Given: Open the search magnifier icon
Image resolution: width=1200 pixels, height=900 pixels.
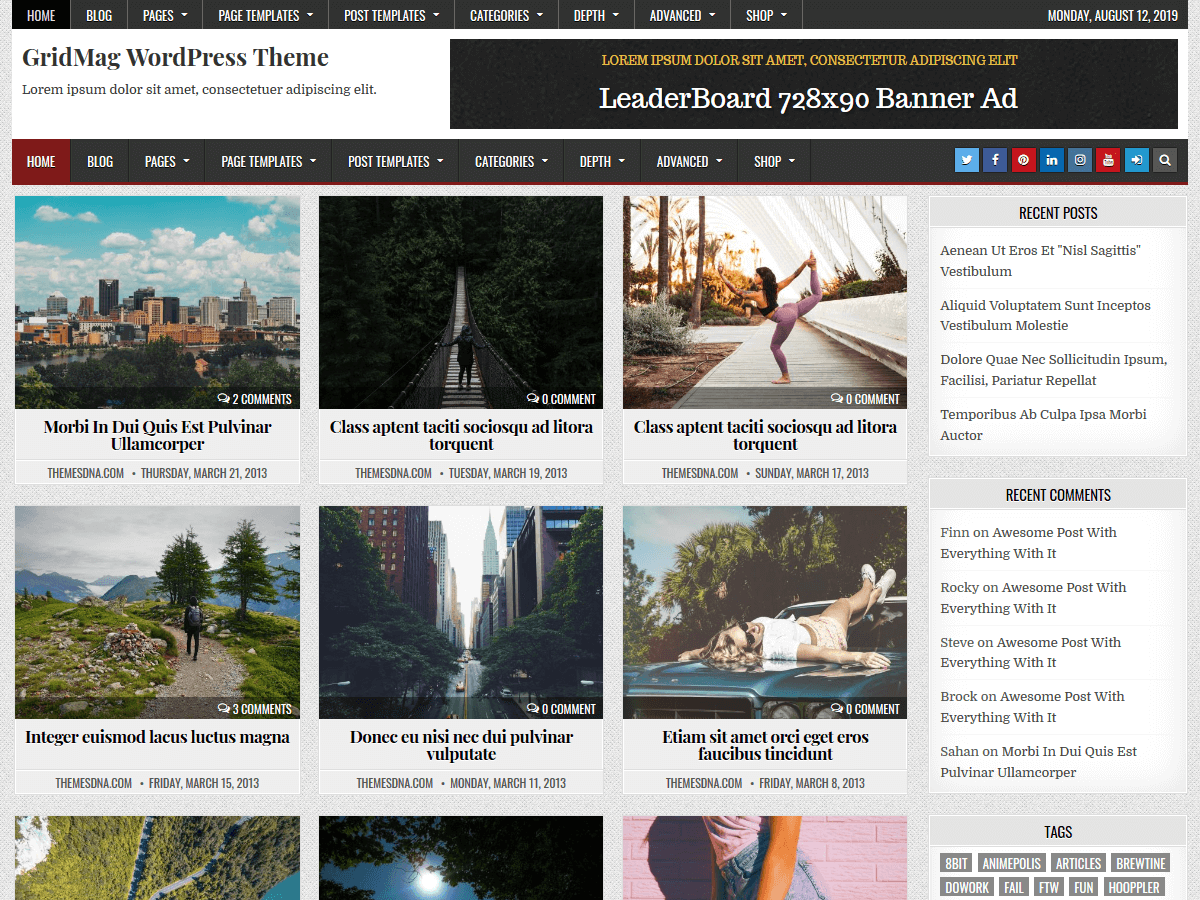Looking at the screenshot, I should click(x=1164, y=159).
